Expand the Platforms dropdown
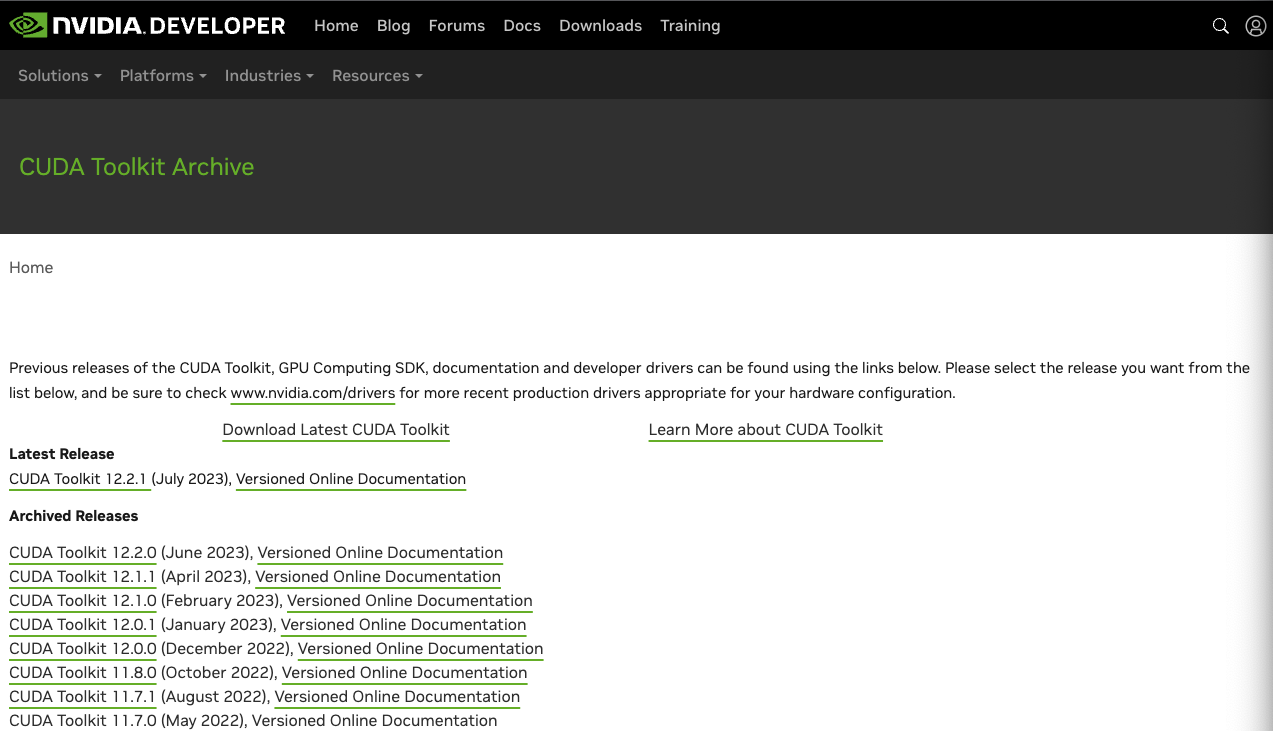Viewport: 1273px width, 731px height. pyautogui.click(x=163, y=76)
